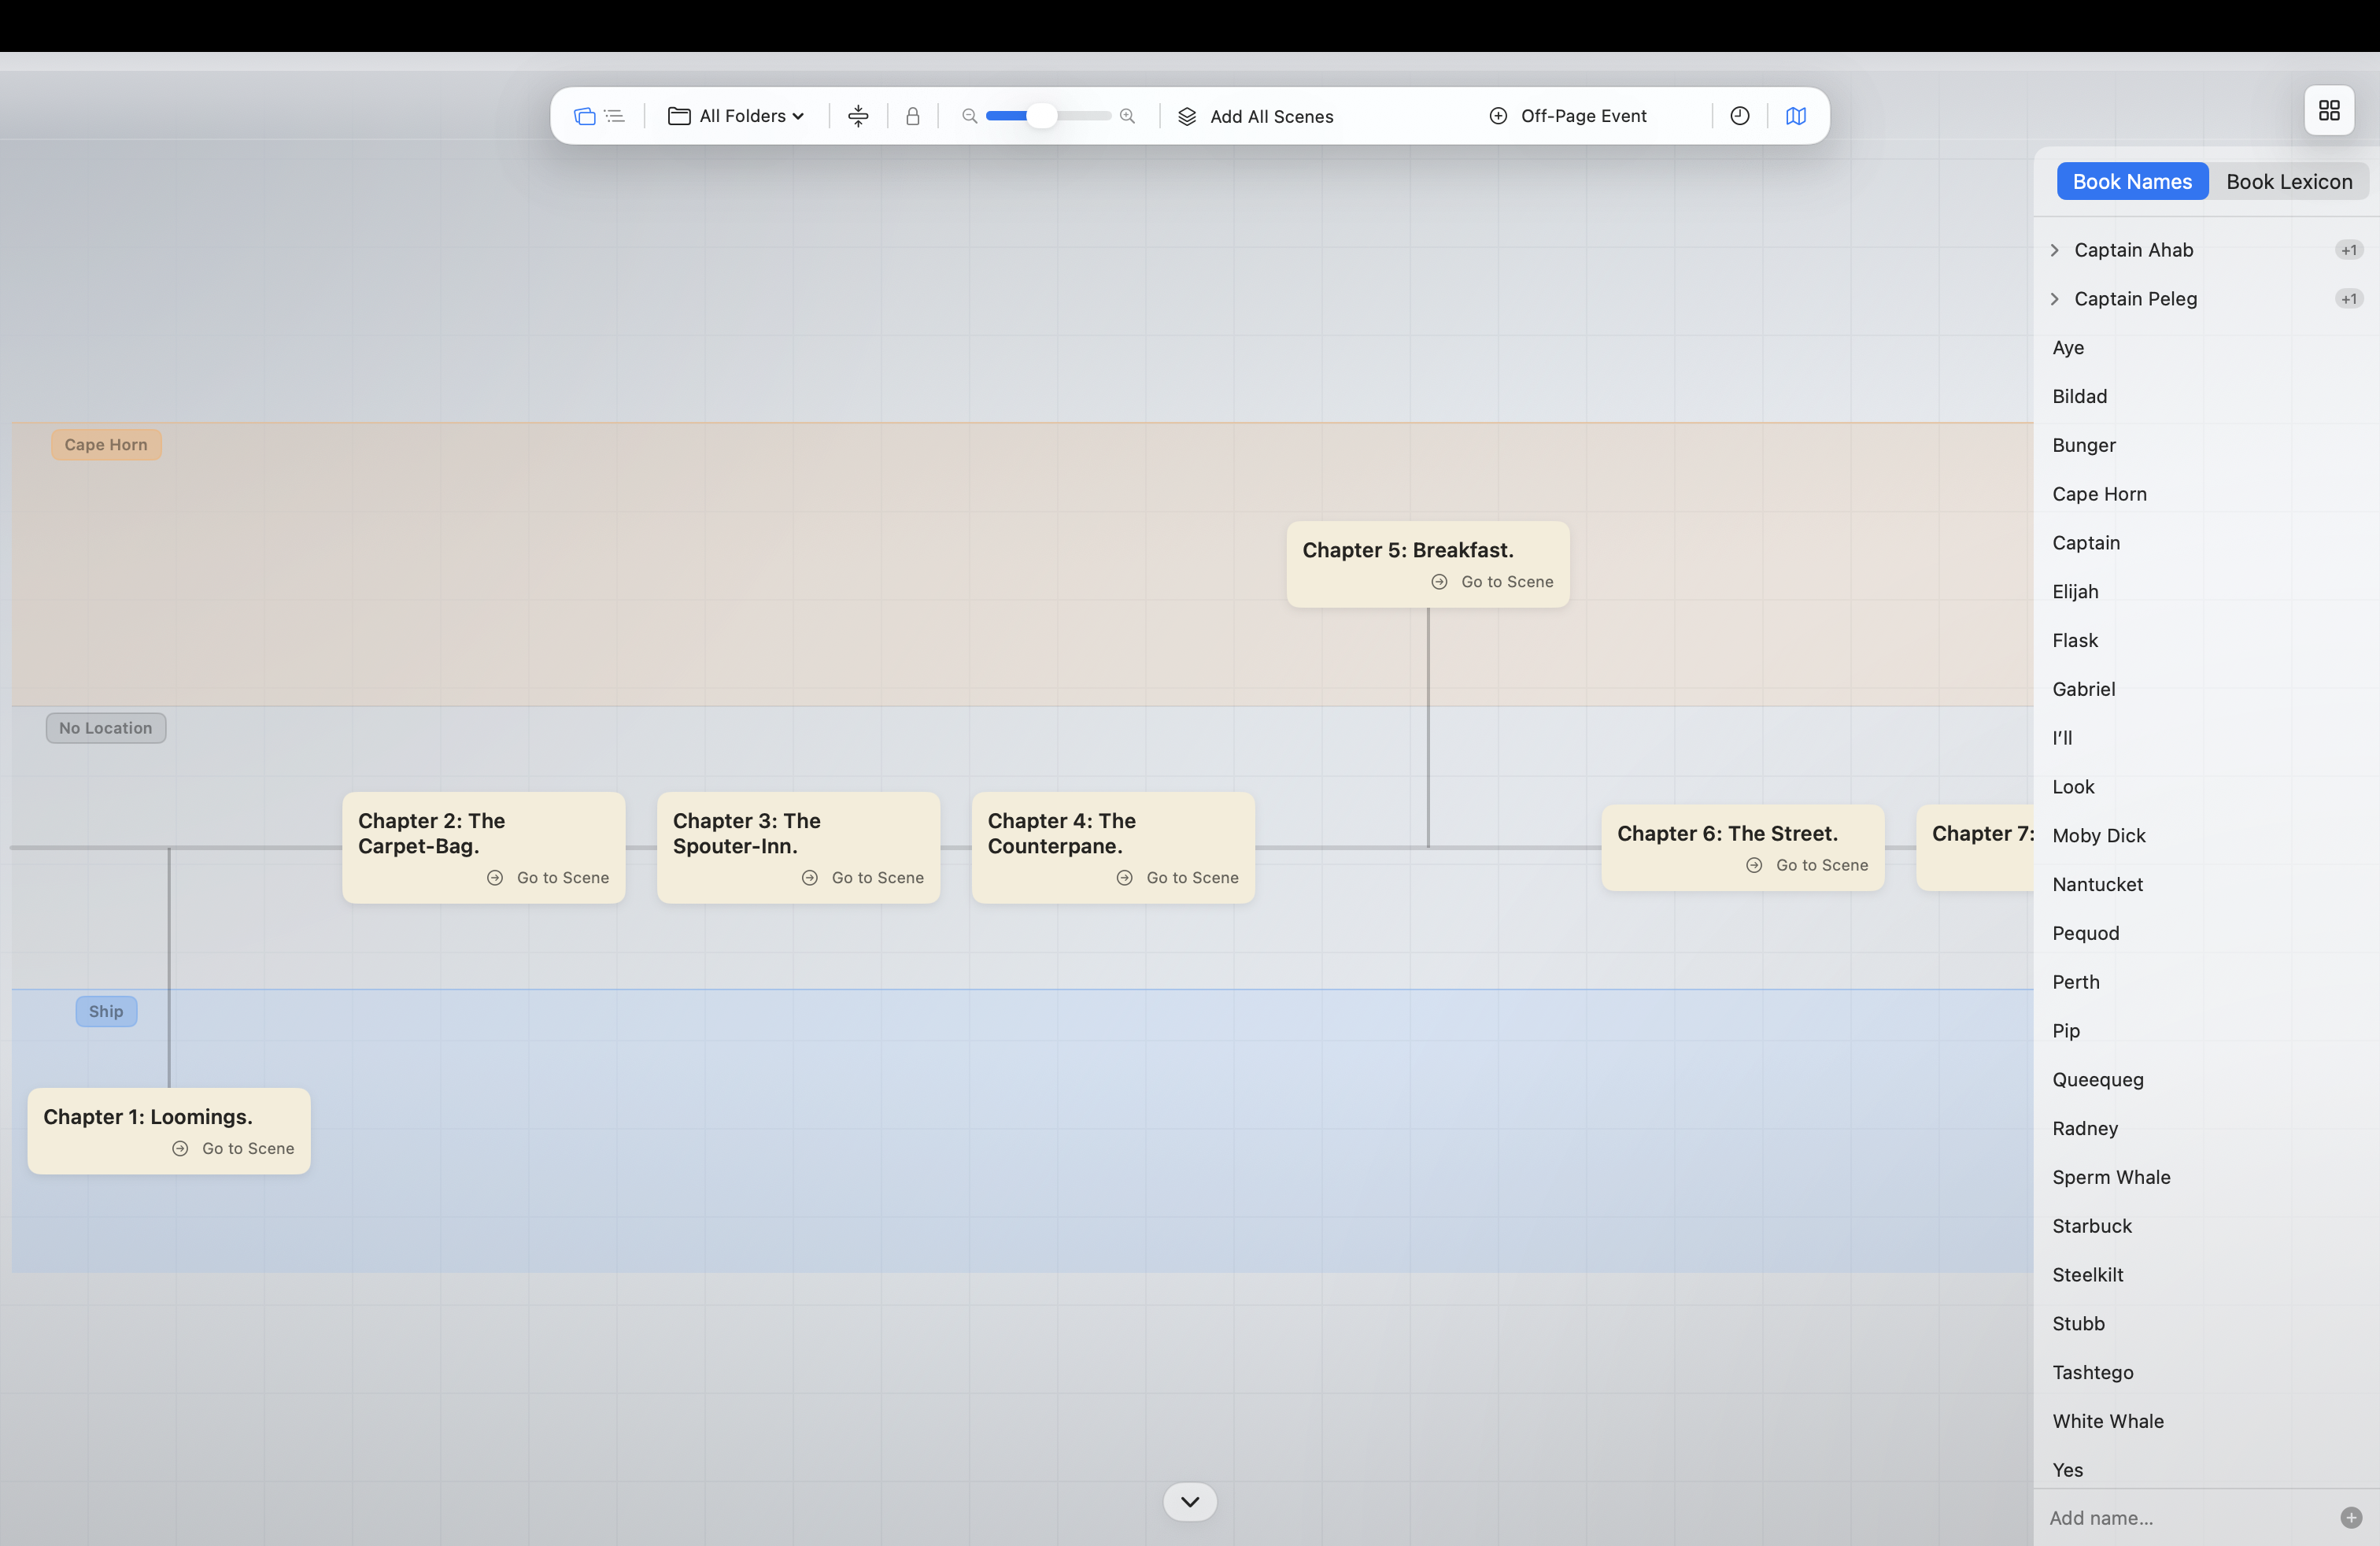The height and width of the screenshot is (1546, 2380).
Task: Click Add All Scenes button
Action: [x=1256, y=116]
